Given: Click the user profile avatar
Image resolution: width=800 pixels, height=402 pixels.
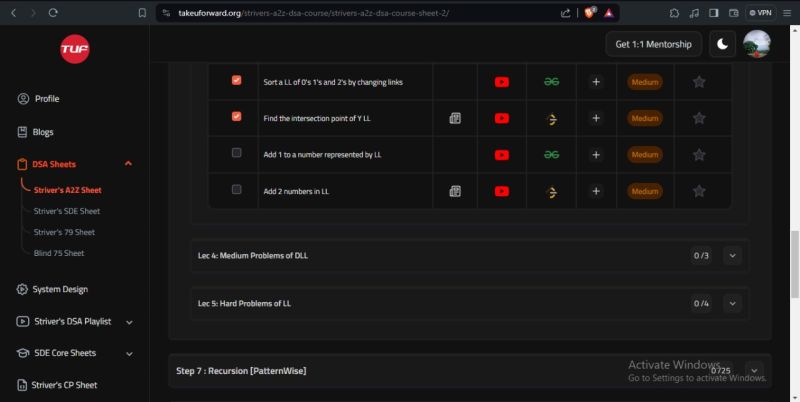Looking at the screenshot, I should click(757, 44).
